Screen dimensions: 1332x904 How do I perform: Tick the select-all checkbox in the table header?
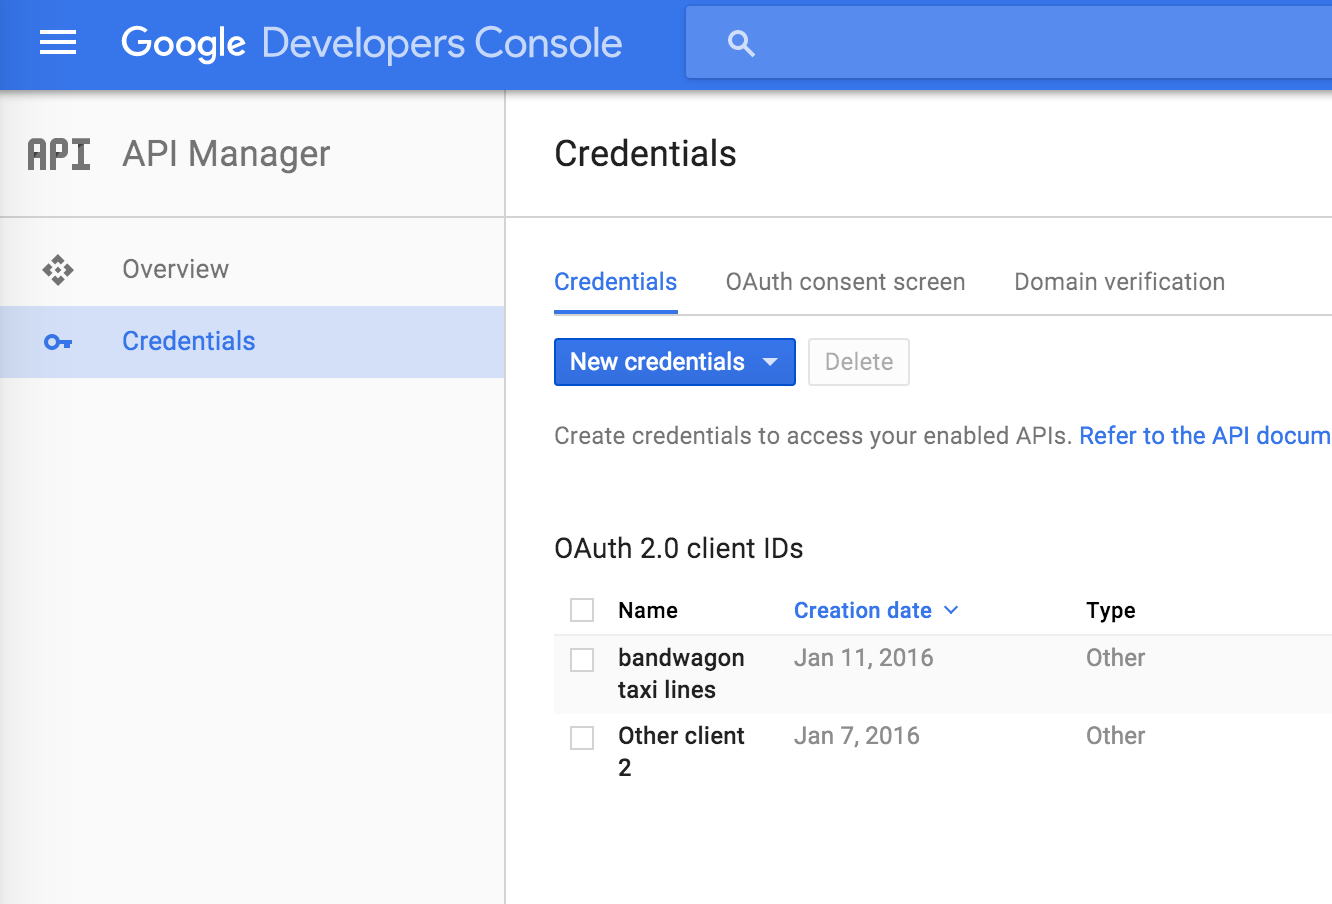tap(582, 610)
